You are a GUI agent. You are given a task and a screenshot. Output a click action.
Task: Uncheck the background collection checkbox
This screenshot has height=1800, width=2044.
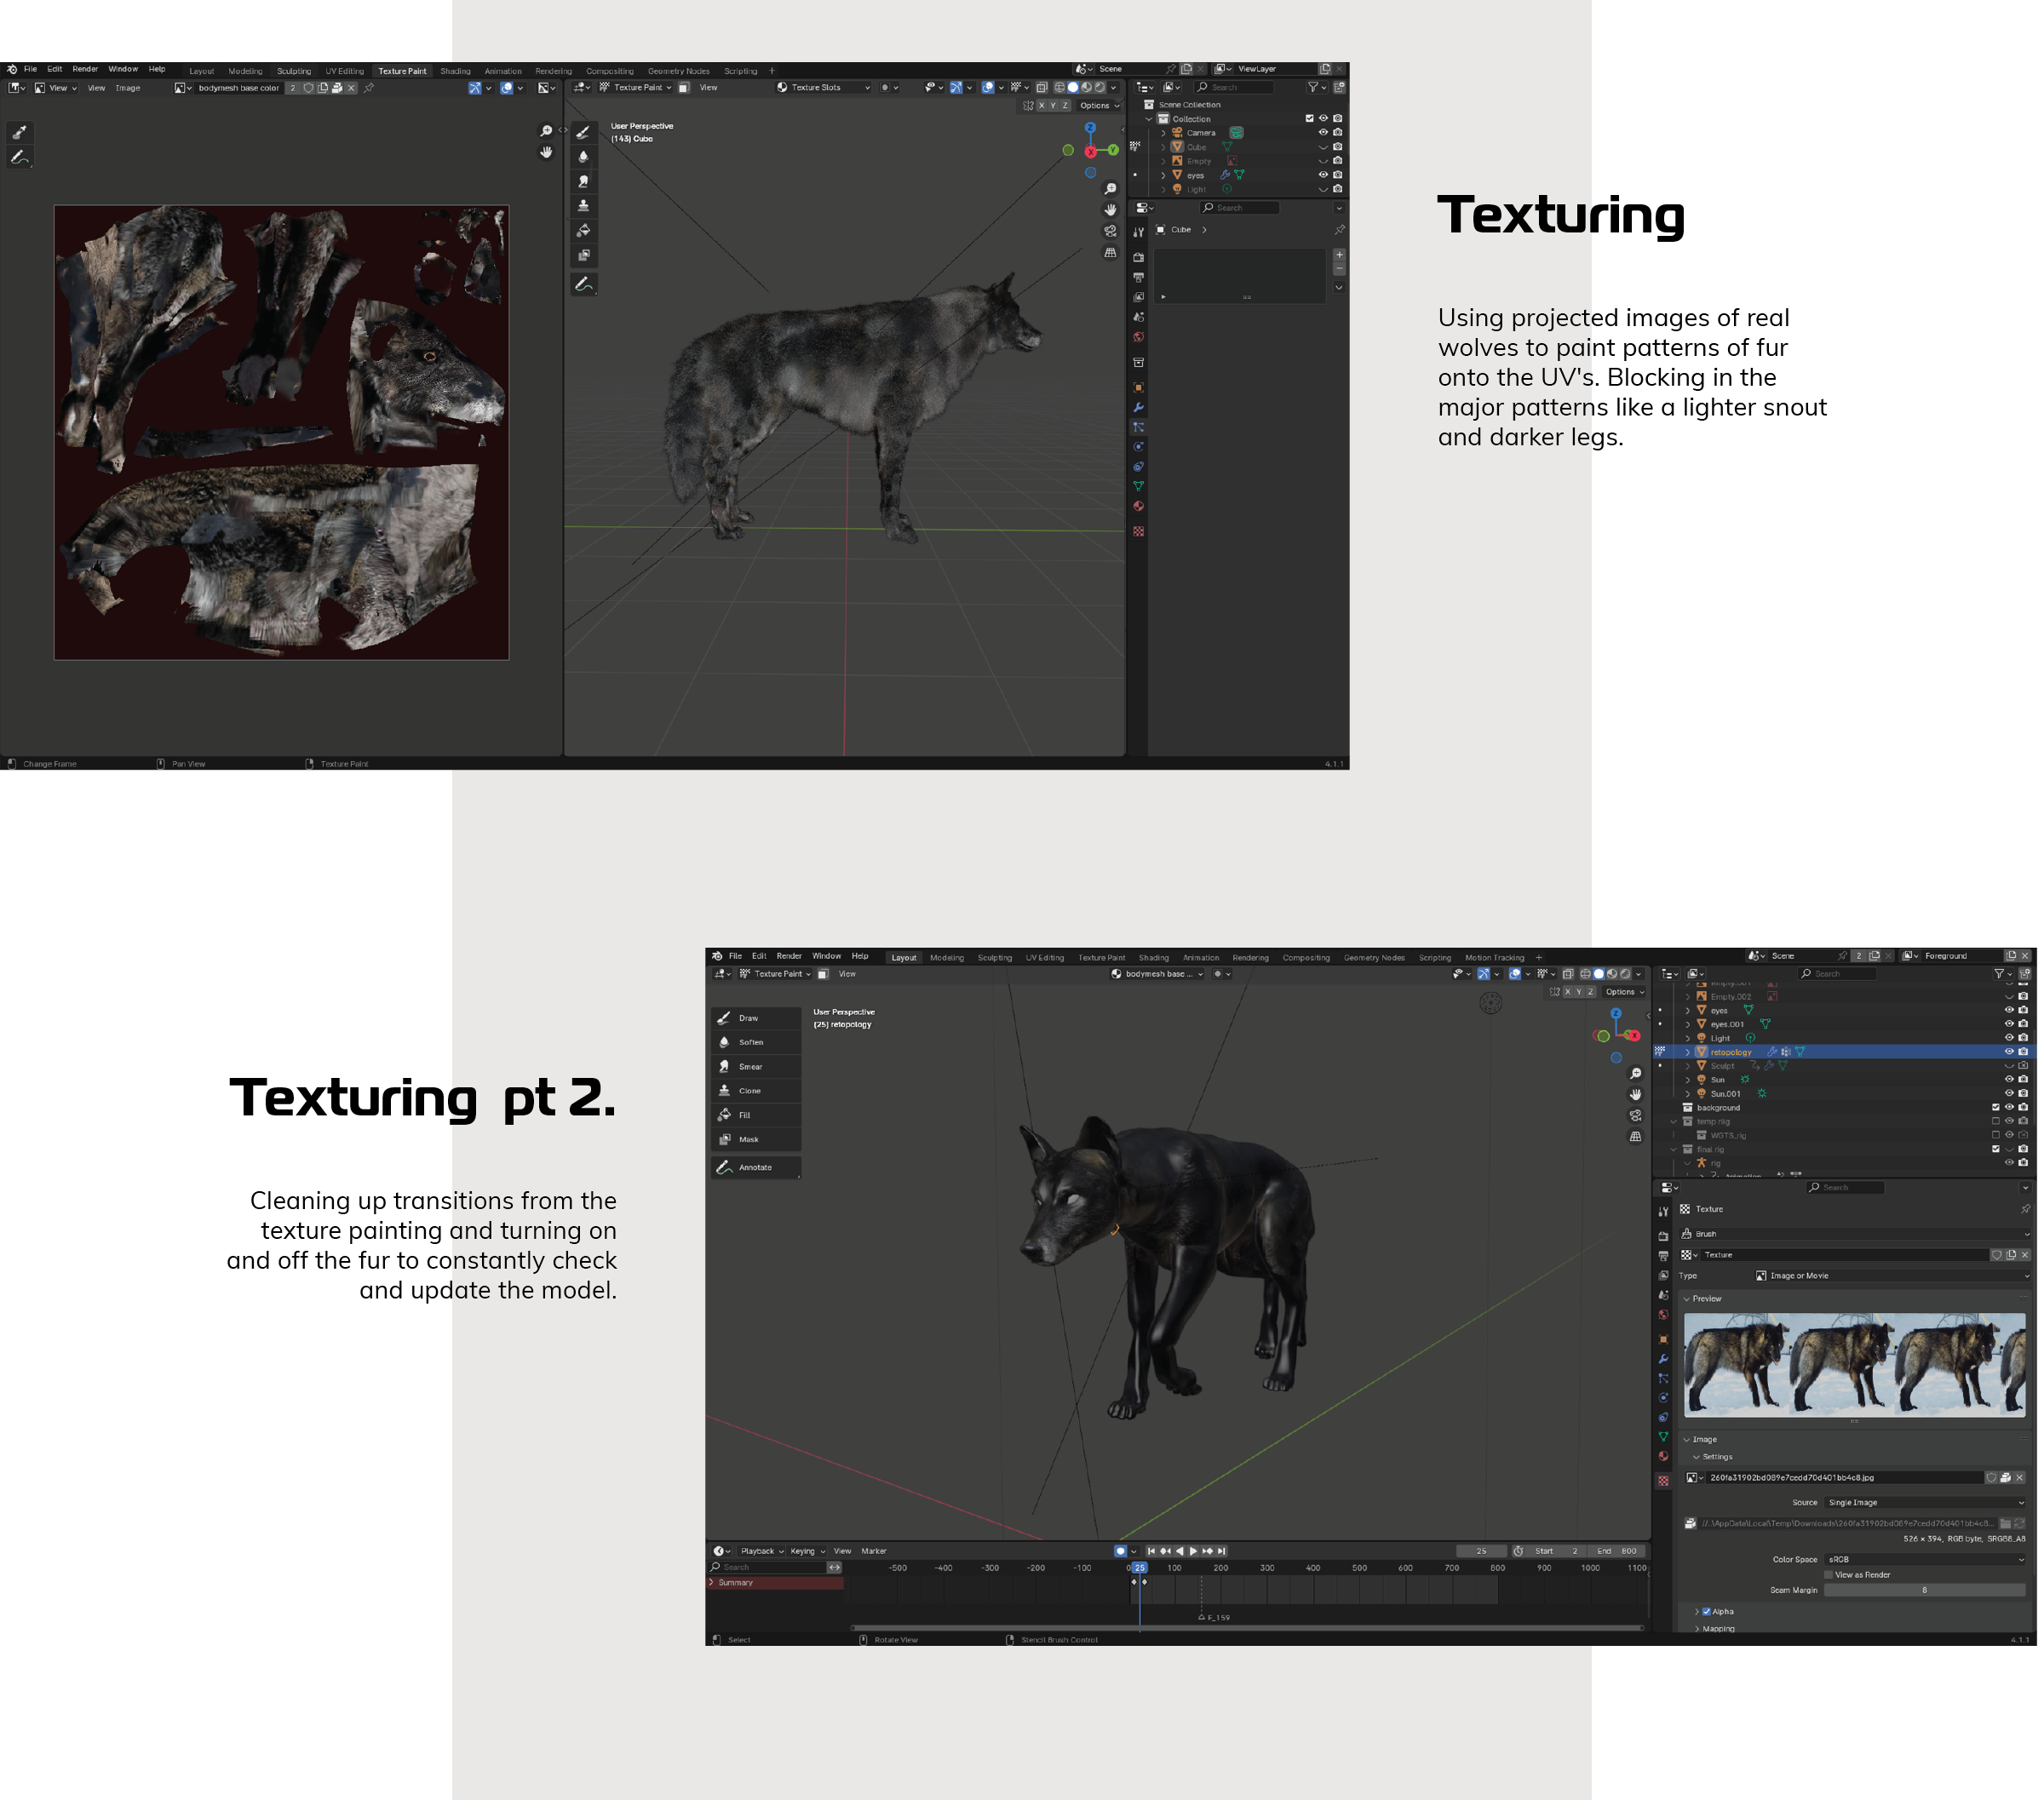pyautogui.click(x=1995, y=1108)
